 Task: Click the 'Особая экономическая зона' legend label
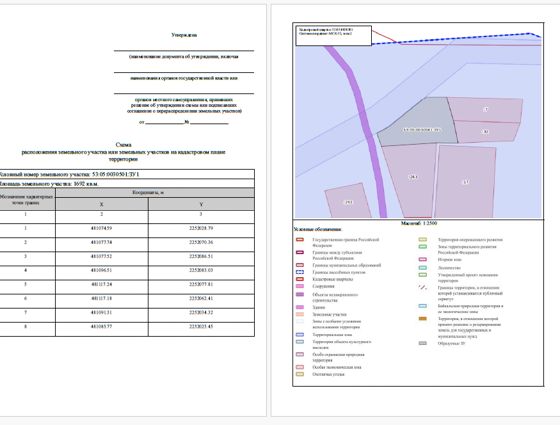tap(337, 367)
